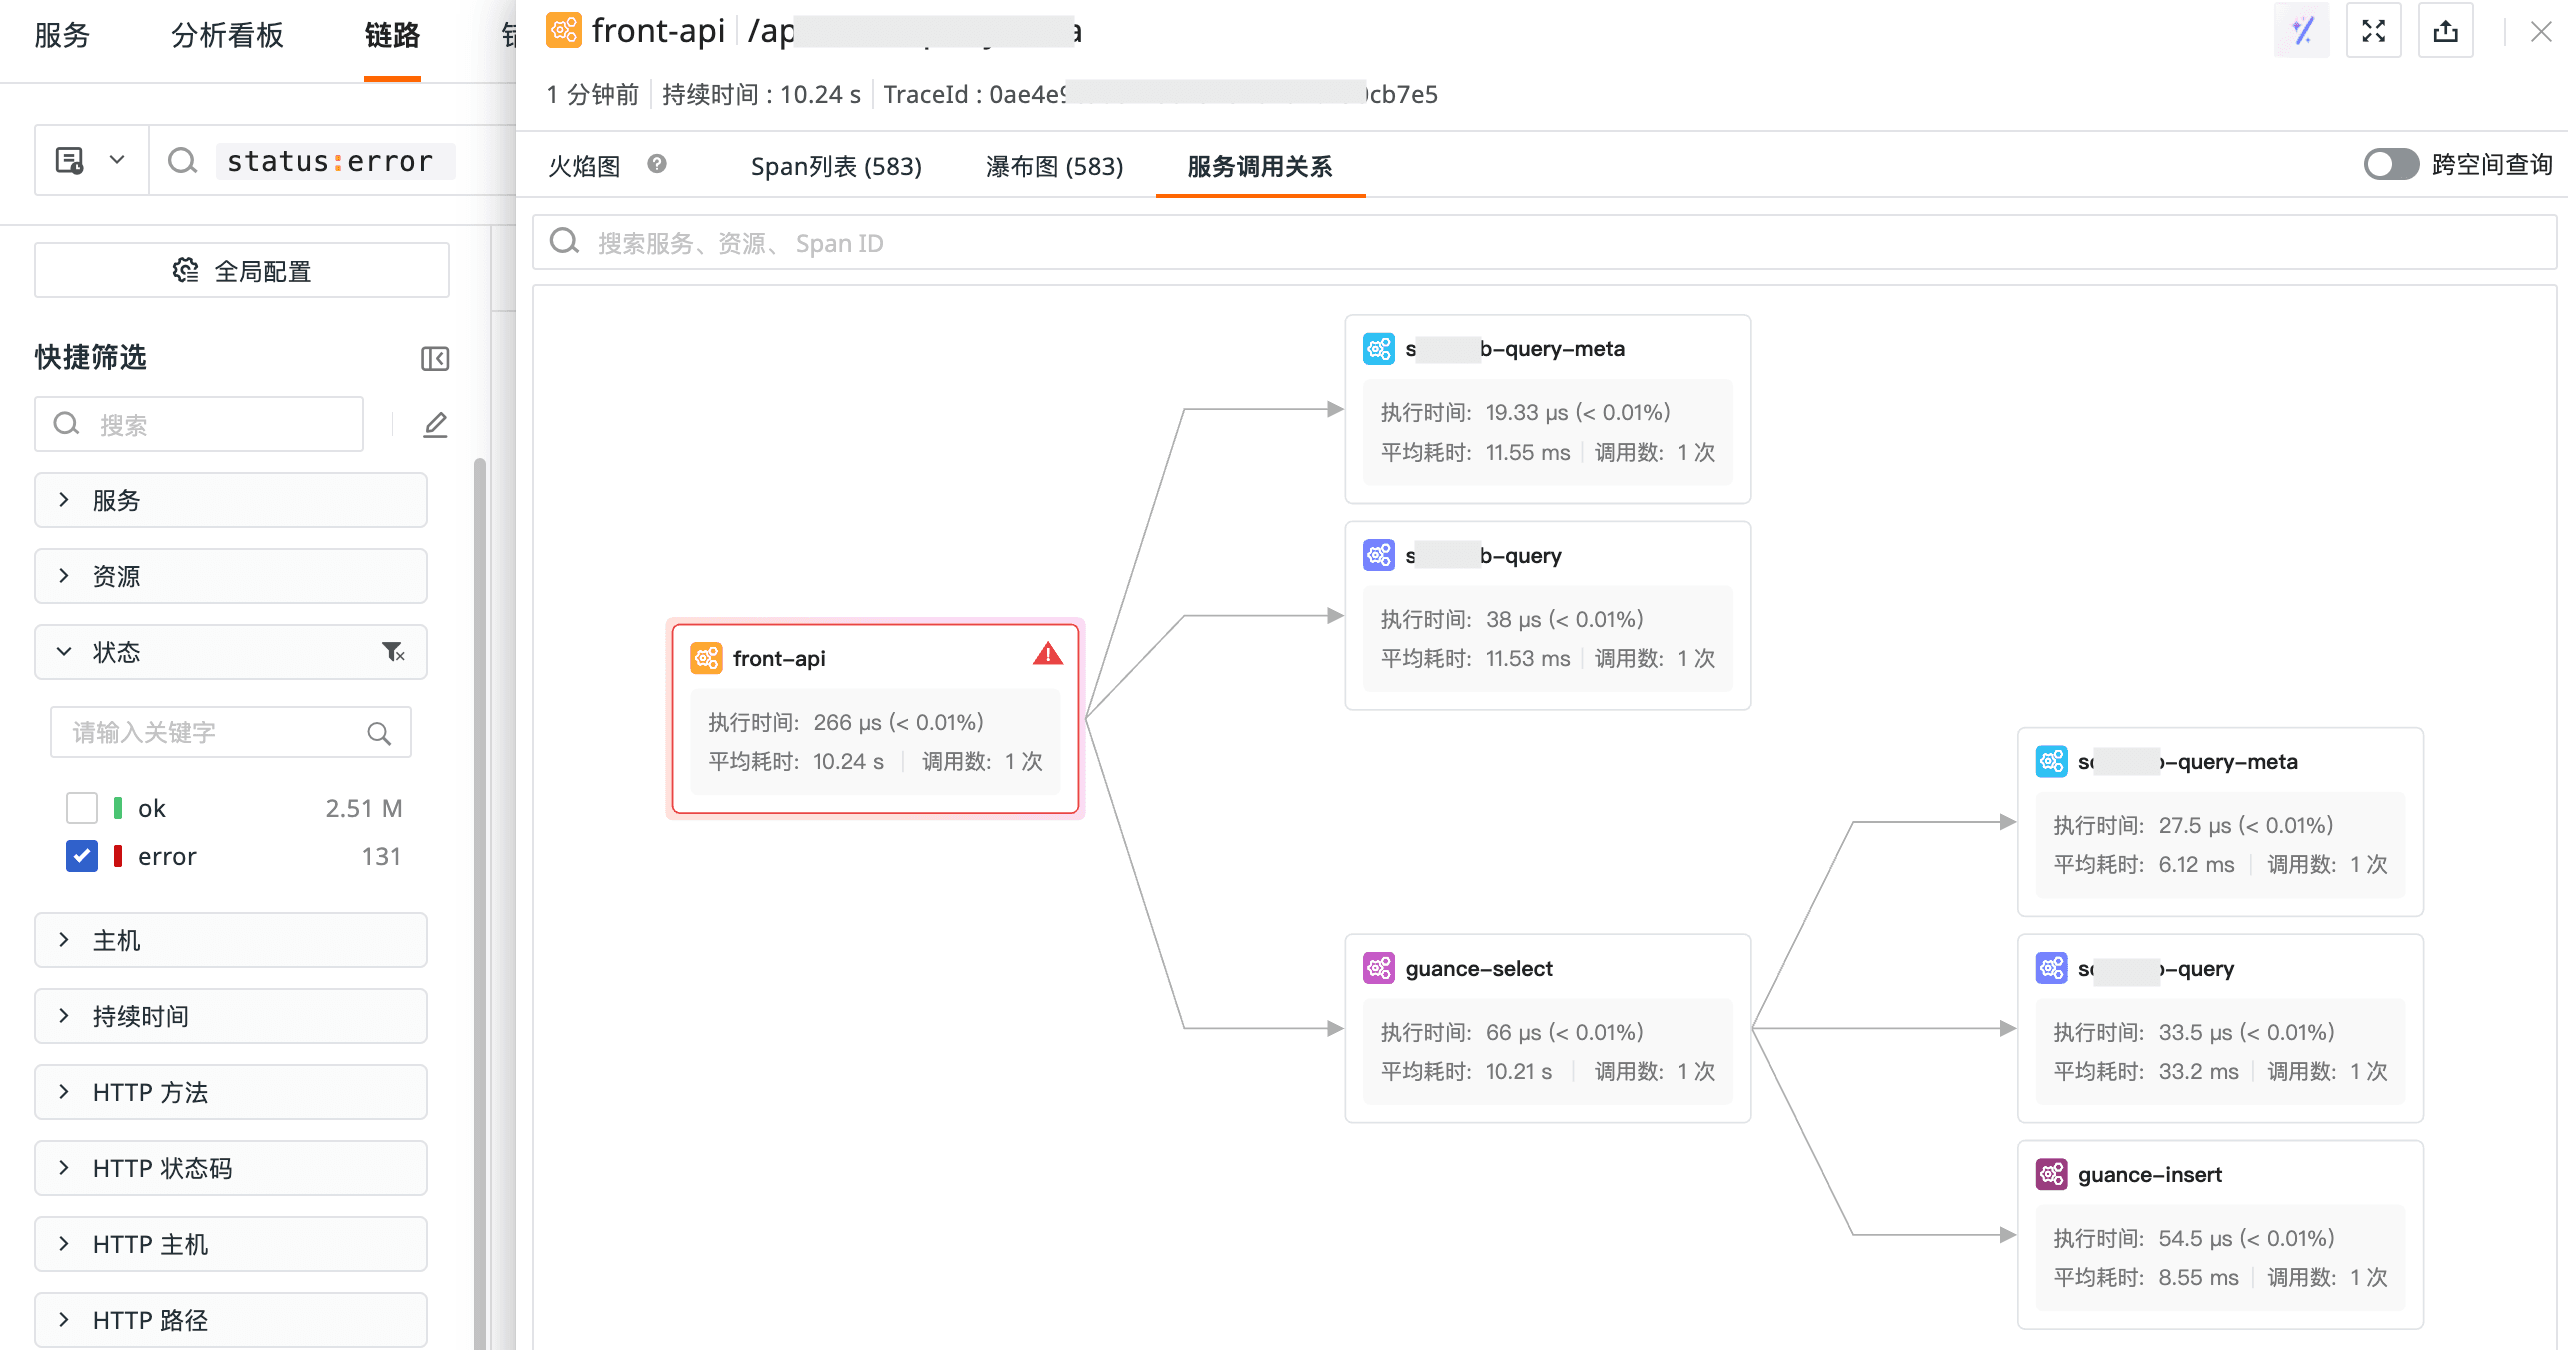Uncheck the error status checkbox

point(82,856)
